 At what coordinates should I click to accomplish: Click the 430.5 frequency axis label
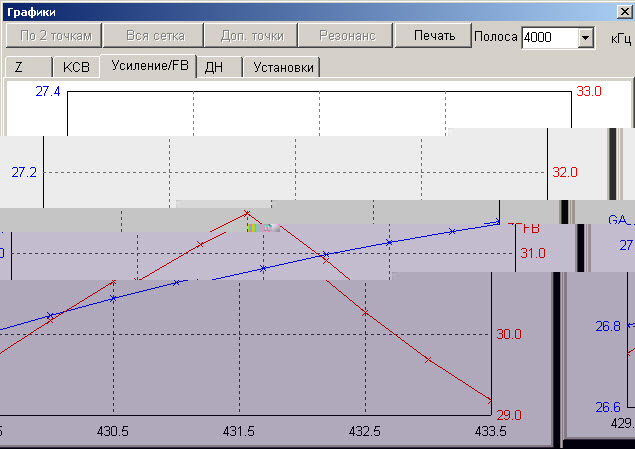113,431
